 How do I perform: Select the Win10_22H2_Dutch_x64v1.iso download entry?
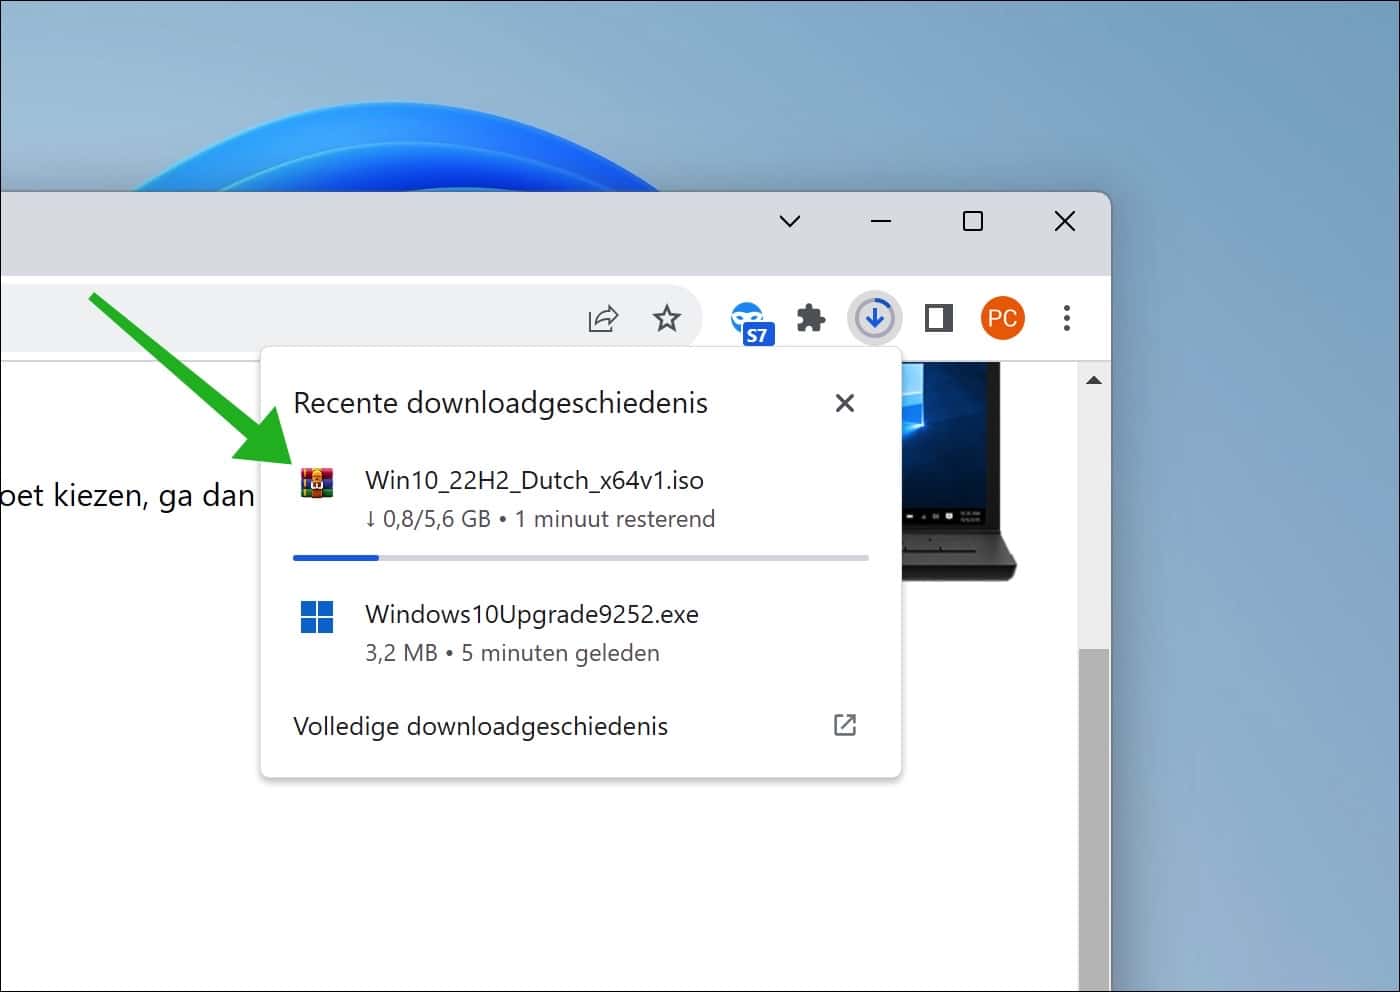click(x=534, y=480)
